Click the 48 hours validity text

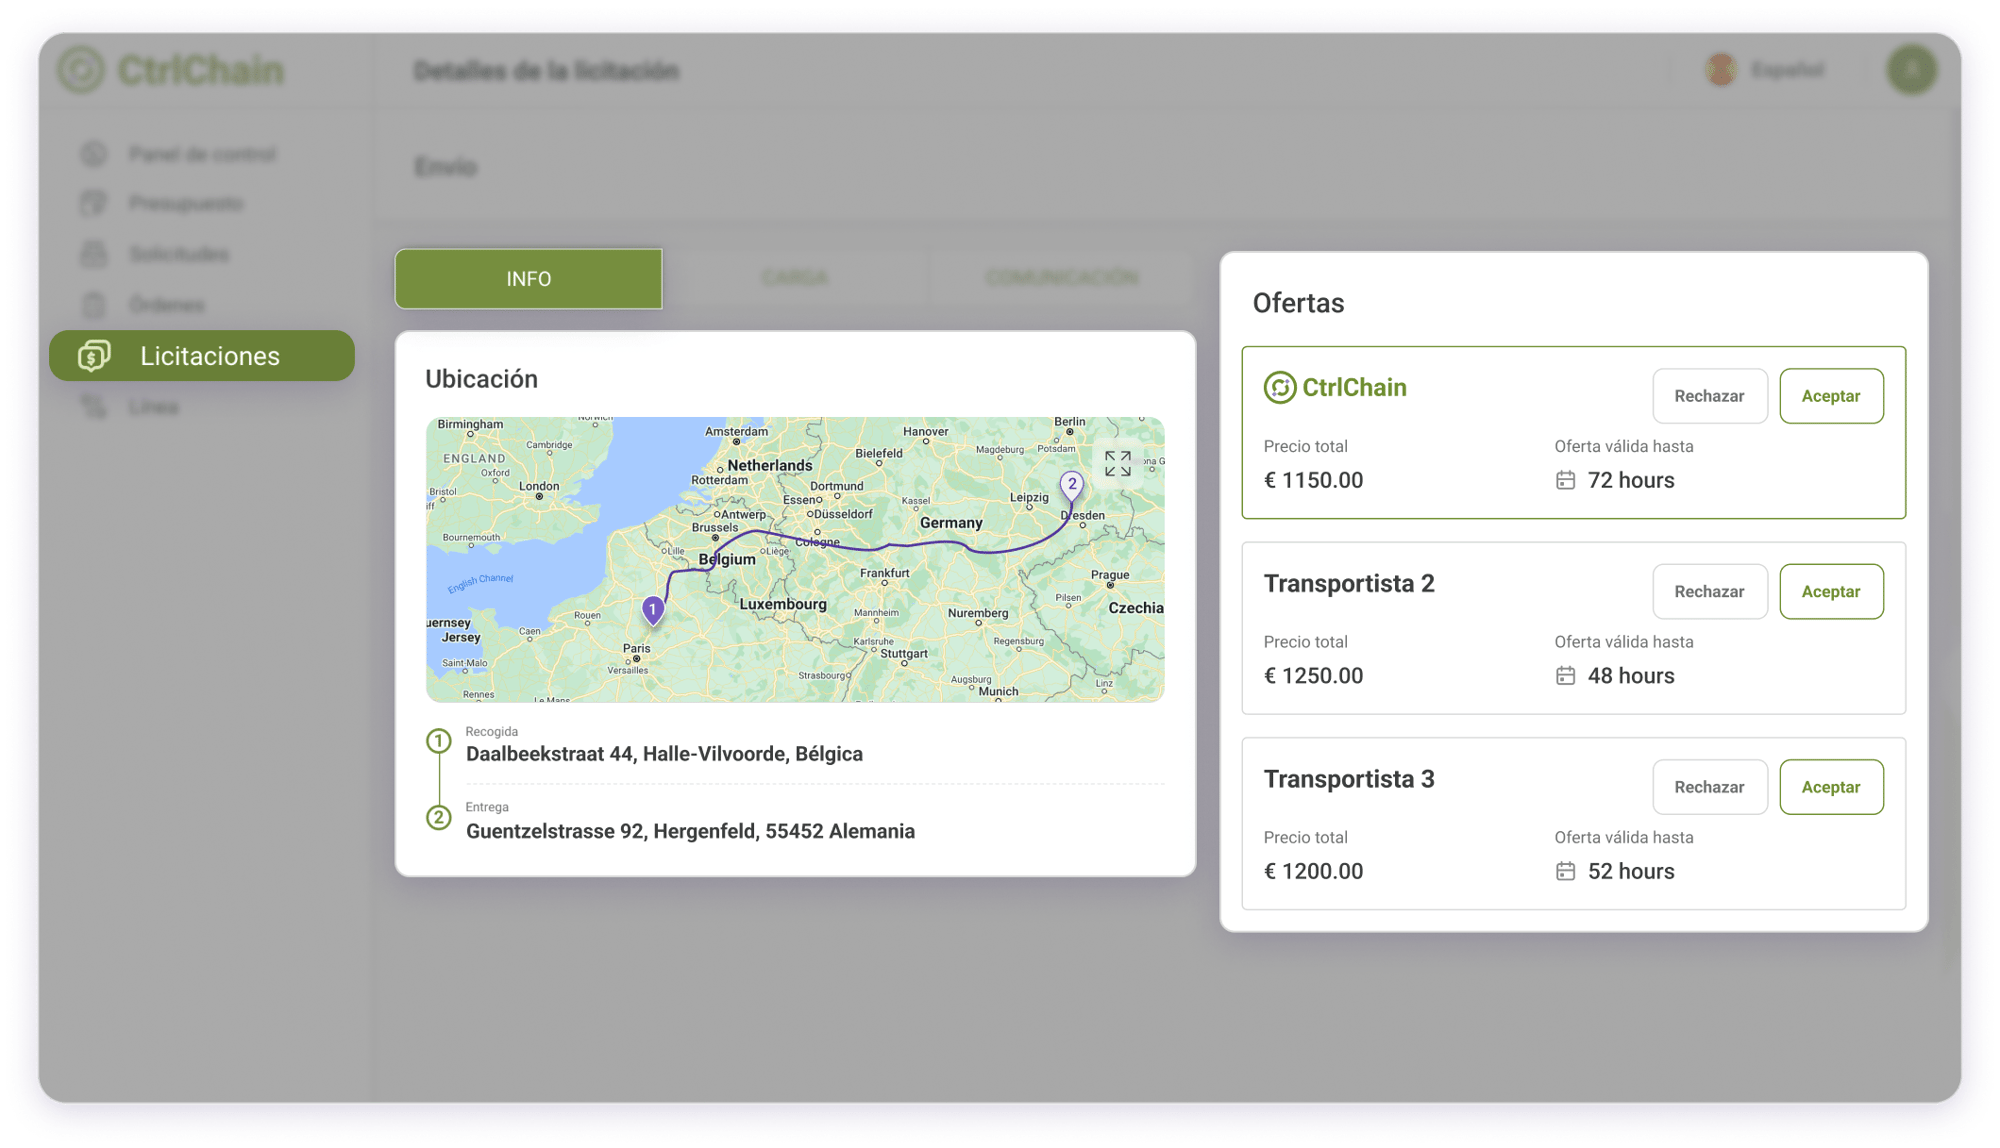(x=1631, y=676)
